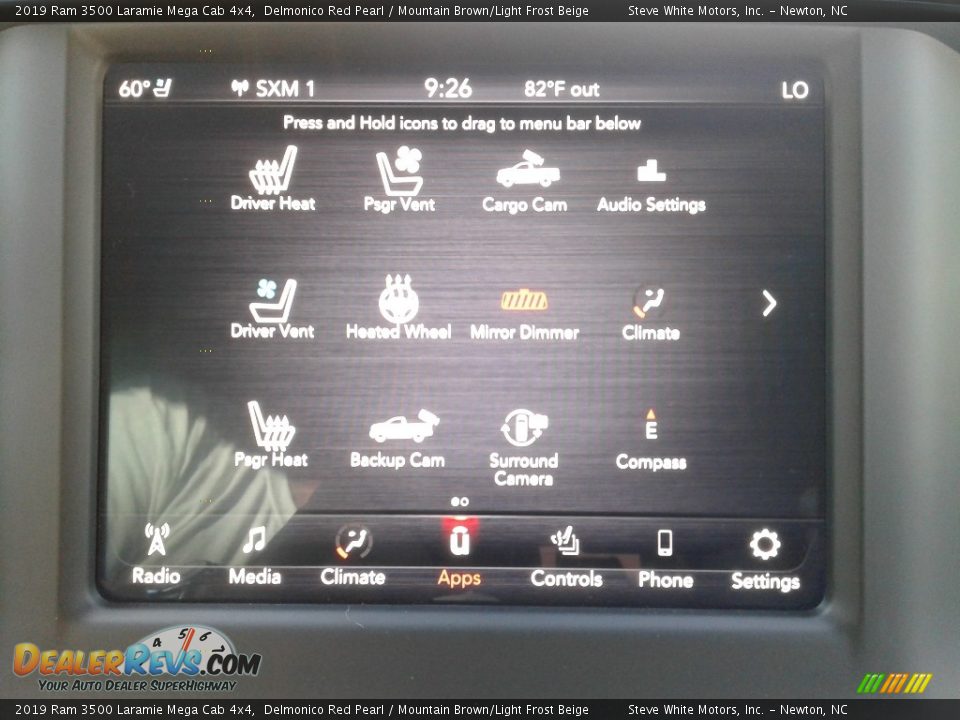Select Controls in the bottom menu bar
This screenshot has width=960, height=720.
point(566,556)
